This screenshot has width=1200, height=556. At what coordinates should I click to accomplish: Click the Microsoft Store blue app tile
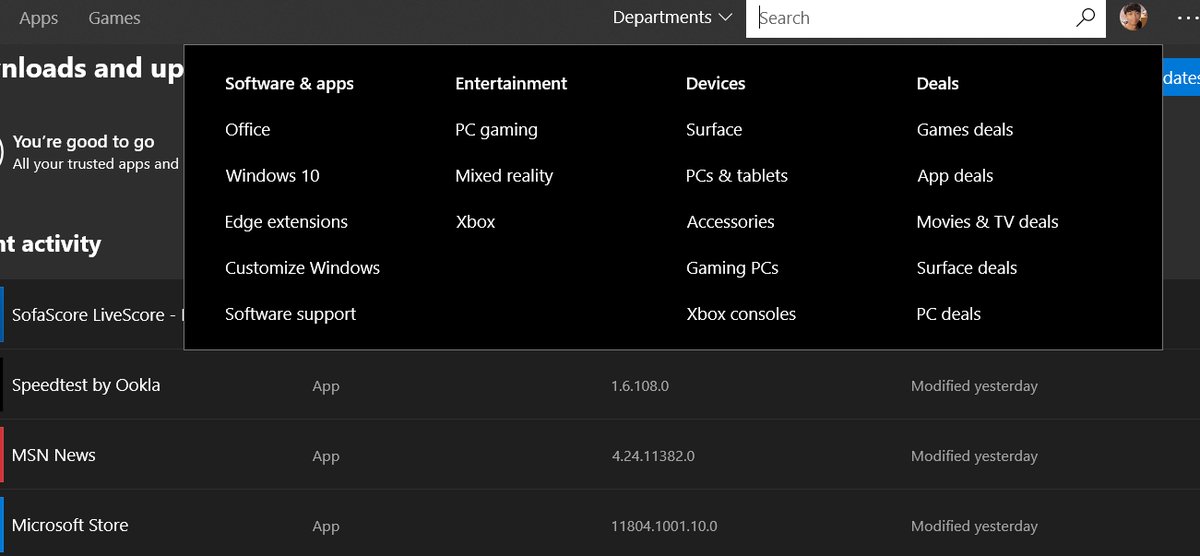coord(2,525)
